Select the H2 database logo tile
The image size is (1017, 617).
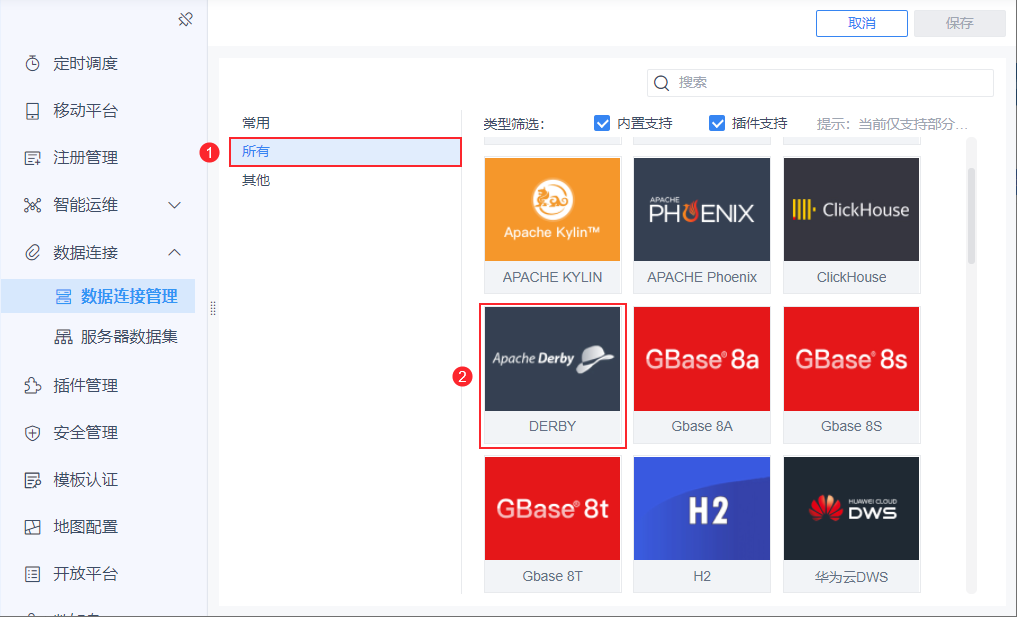pyautogui.click(x=702, y=509)
